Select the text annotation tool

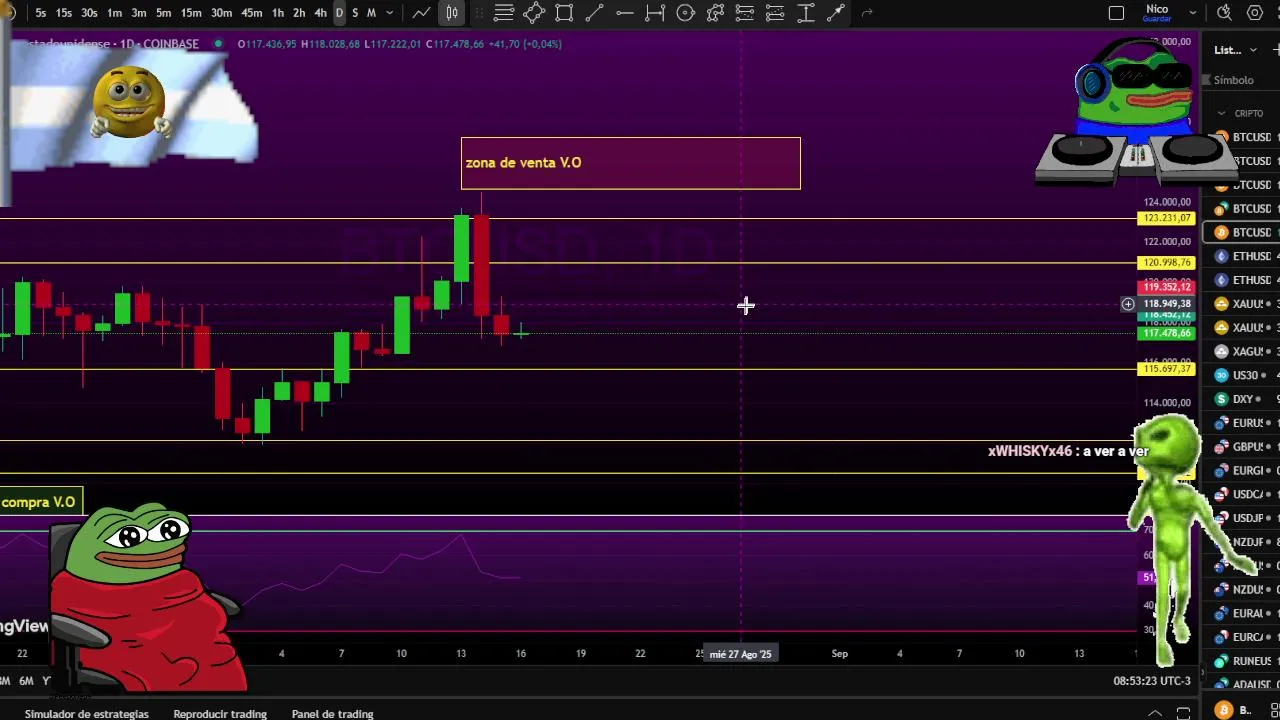pyautogui.click(x=806, y=13)
